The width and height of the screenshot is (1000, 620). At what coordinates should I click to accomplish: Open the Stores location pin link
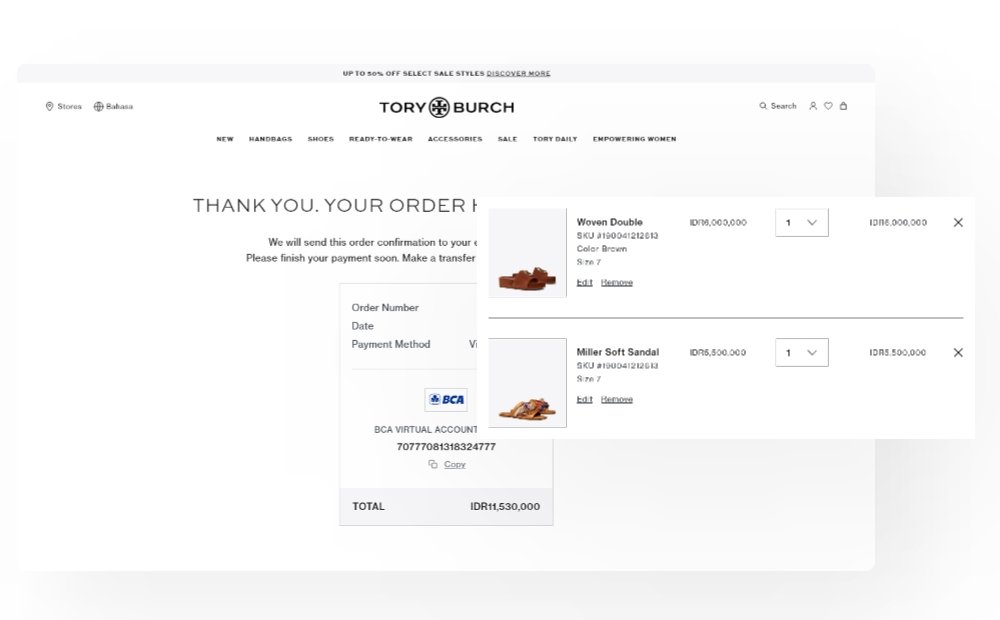coord(50,106)
